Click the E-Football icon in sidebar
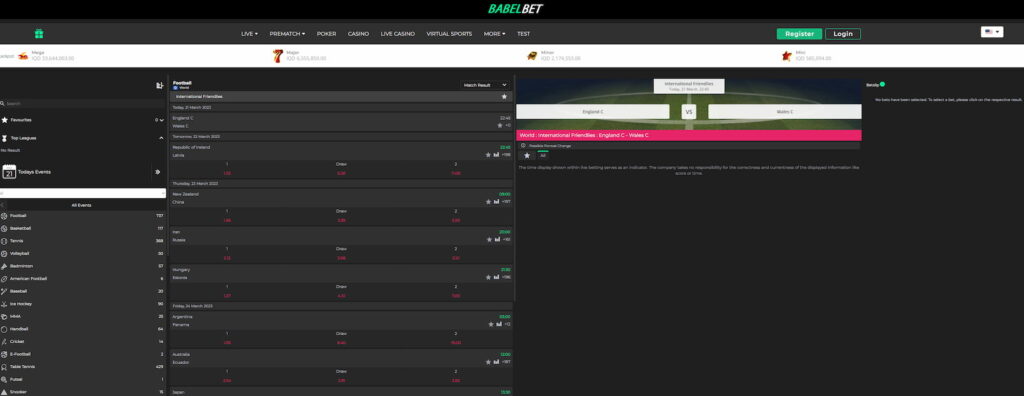 4,354
